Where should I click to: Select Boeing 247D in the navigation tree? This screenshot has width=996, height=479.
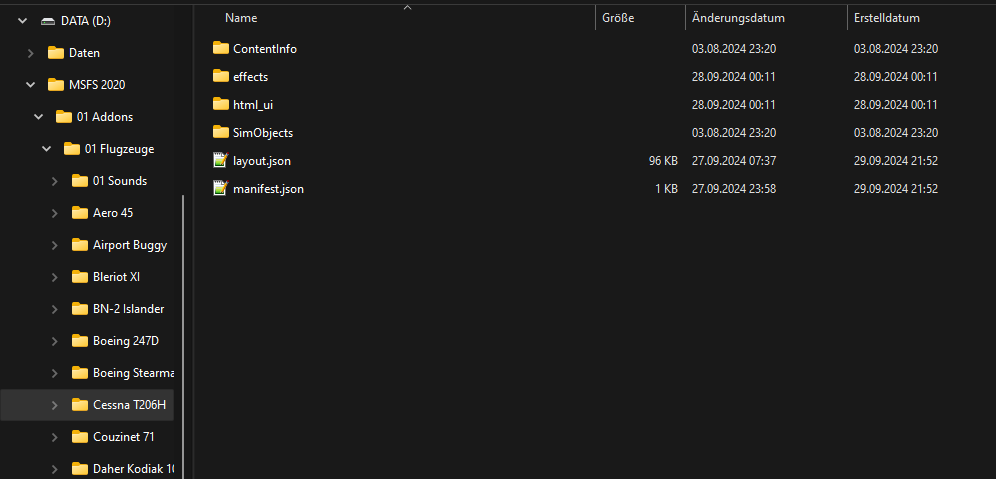126,341
